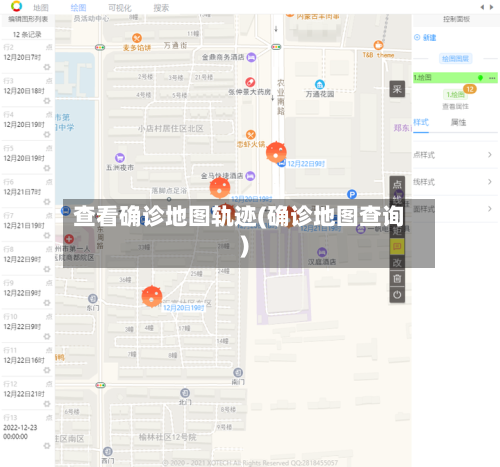Open gear settings for row 行6
The width and height of the screenshot is (500, 467).
pyautogui.click(x=47, y=202)
